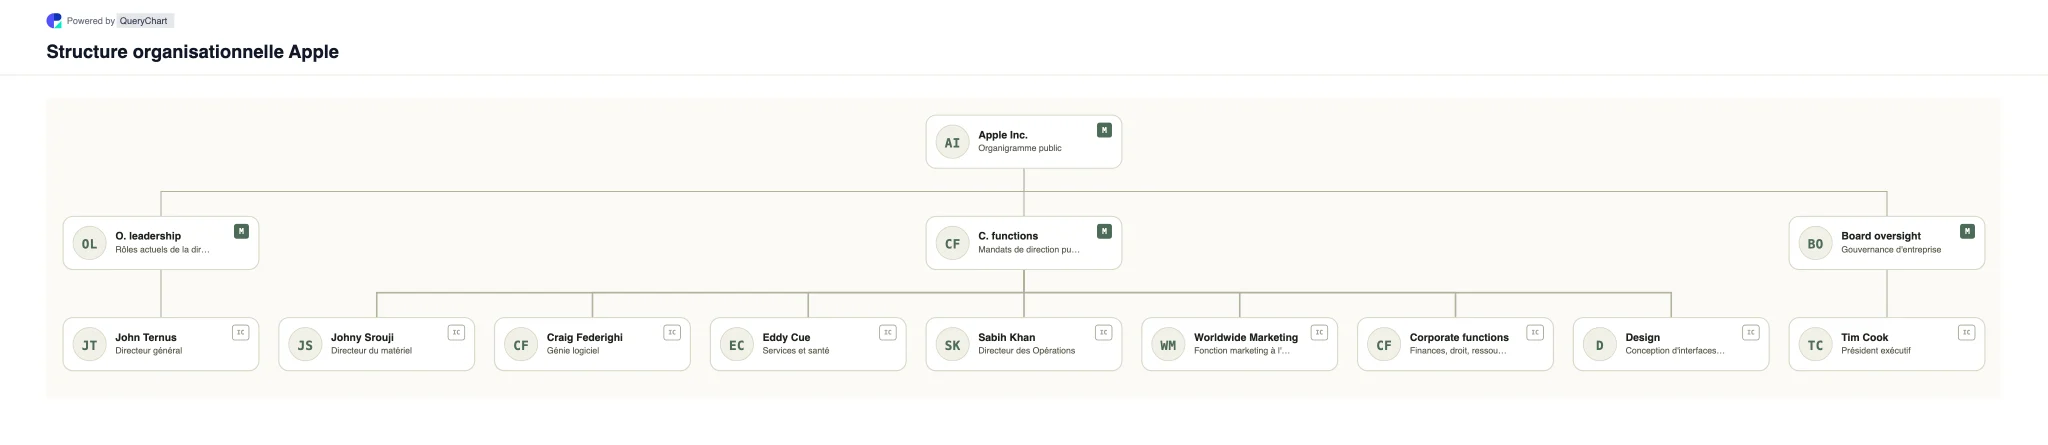Click the M badge on O. leadership card

tap(241, 231)
